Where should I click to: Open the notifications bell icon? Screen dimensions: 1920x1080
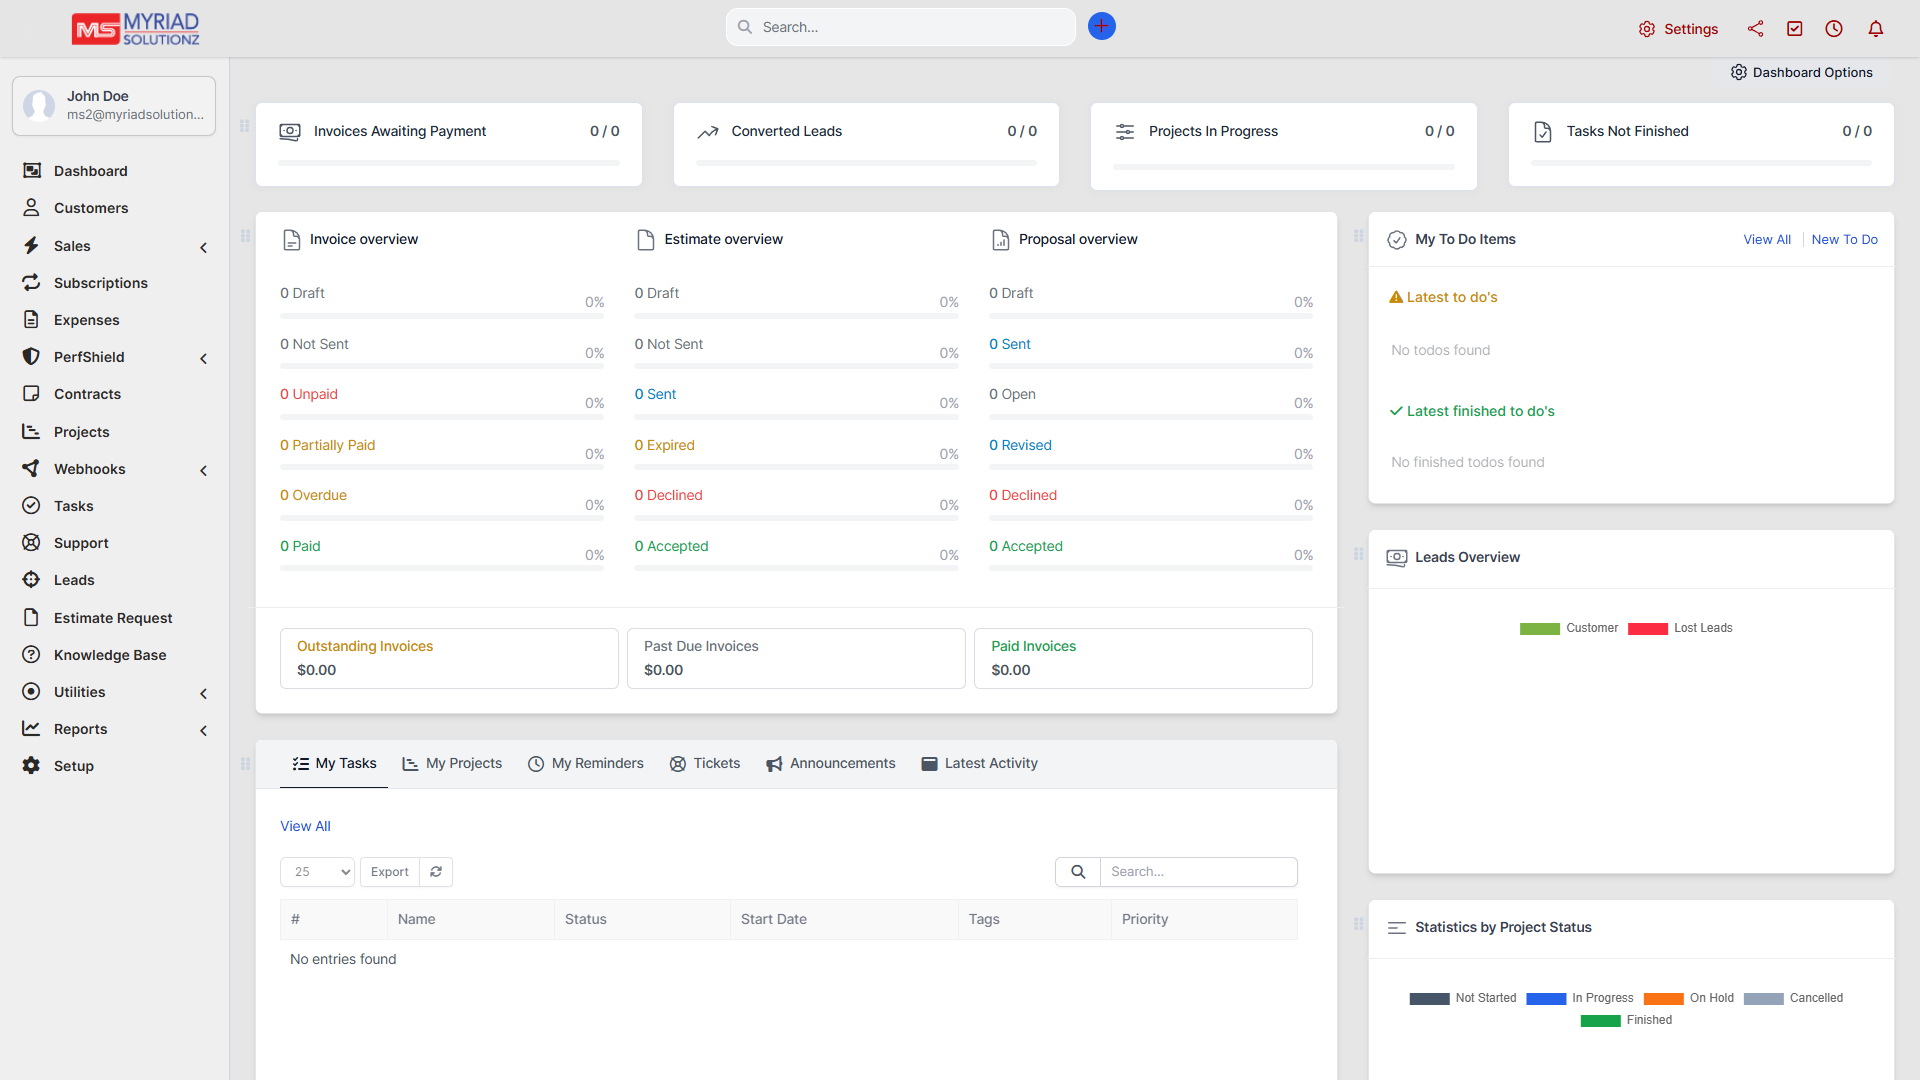tap(1876, 29)
